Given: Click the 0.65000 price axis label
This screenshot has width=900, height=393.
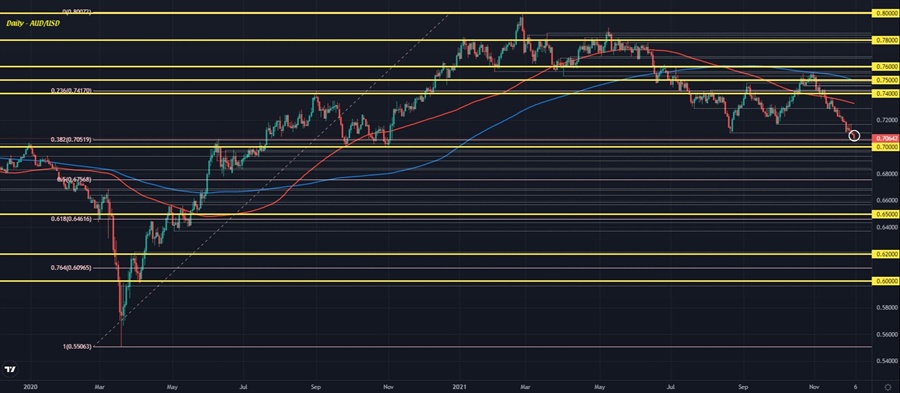Looking at the screenshot, I should (885, 214).
